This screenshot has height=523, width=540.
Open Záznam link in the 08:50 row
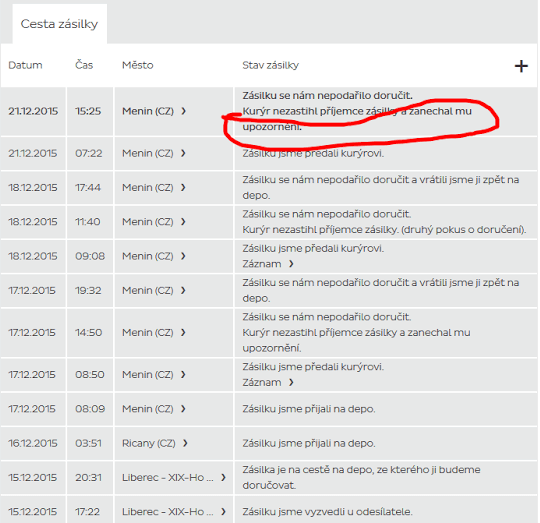coord(268,383)
